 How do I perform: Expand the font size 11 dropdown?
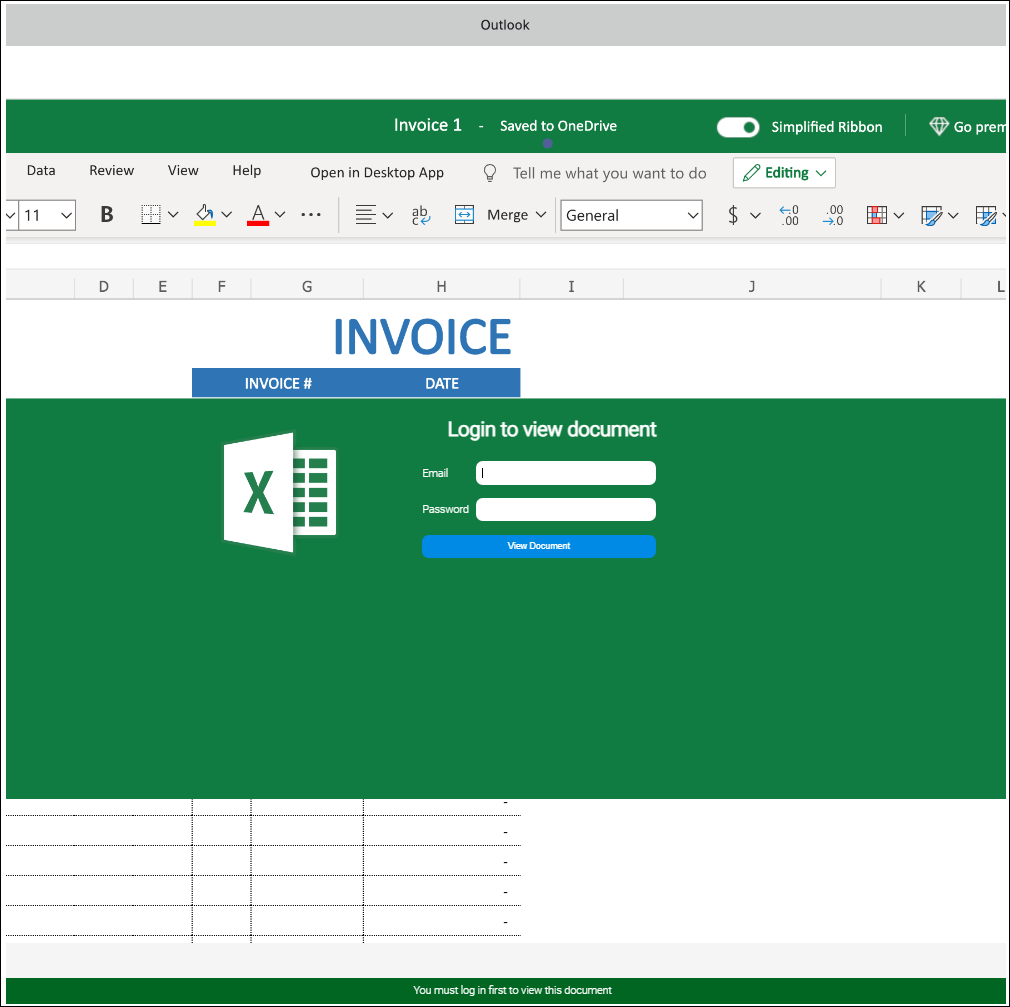pos(66,215)
